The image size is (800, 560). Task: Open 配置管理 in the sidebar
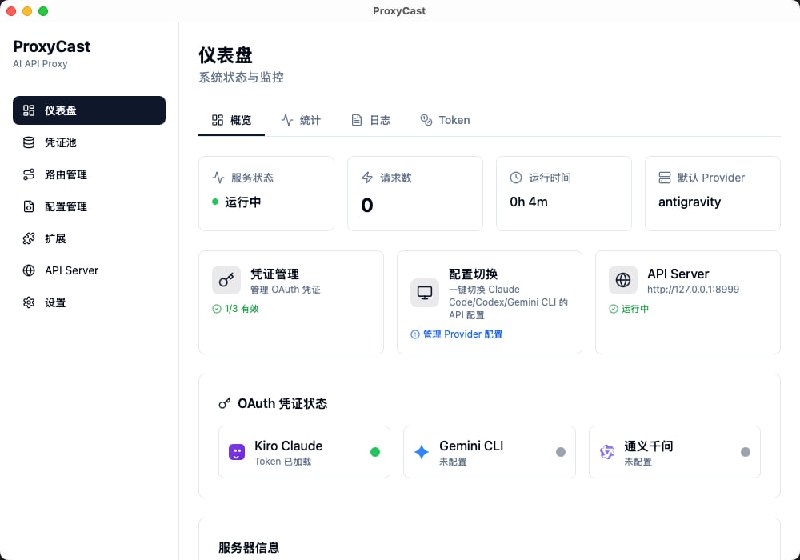[x=89, y=207]
